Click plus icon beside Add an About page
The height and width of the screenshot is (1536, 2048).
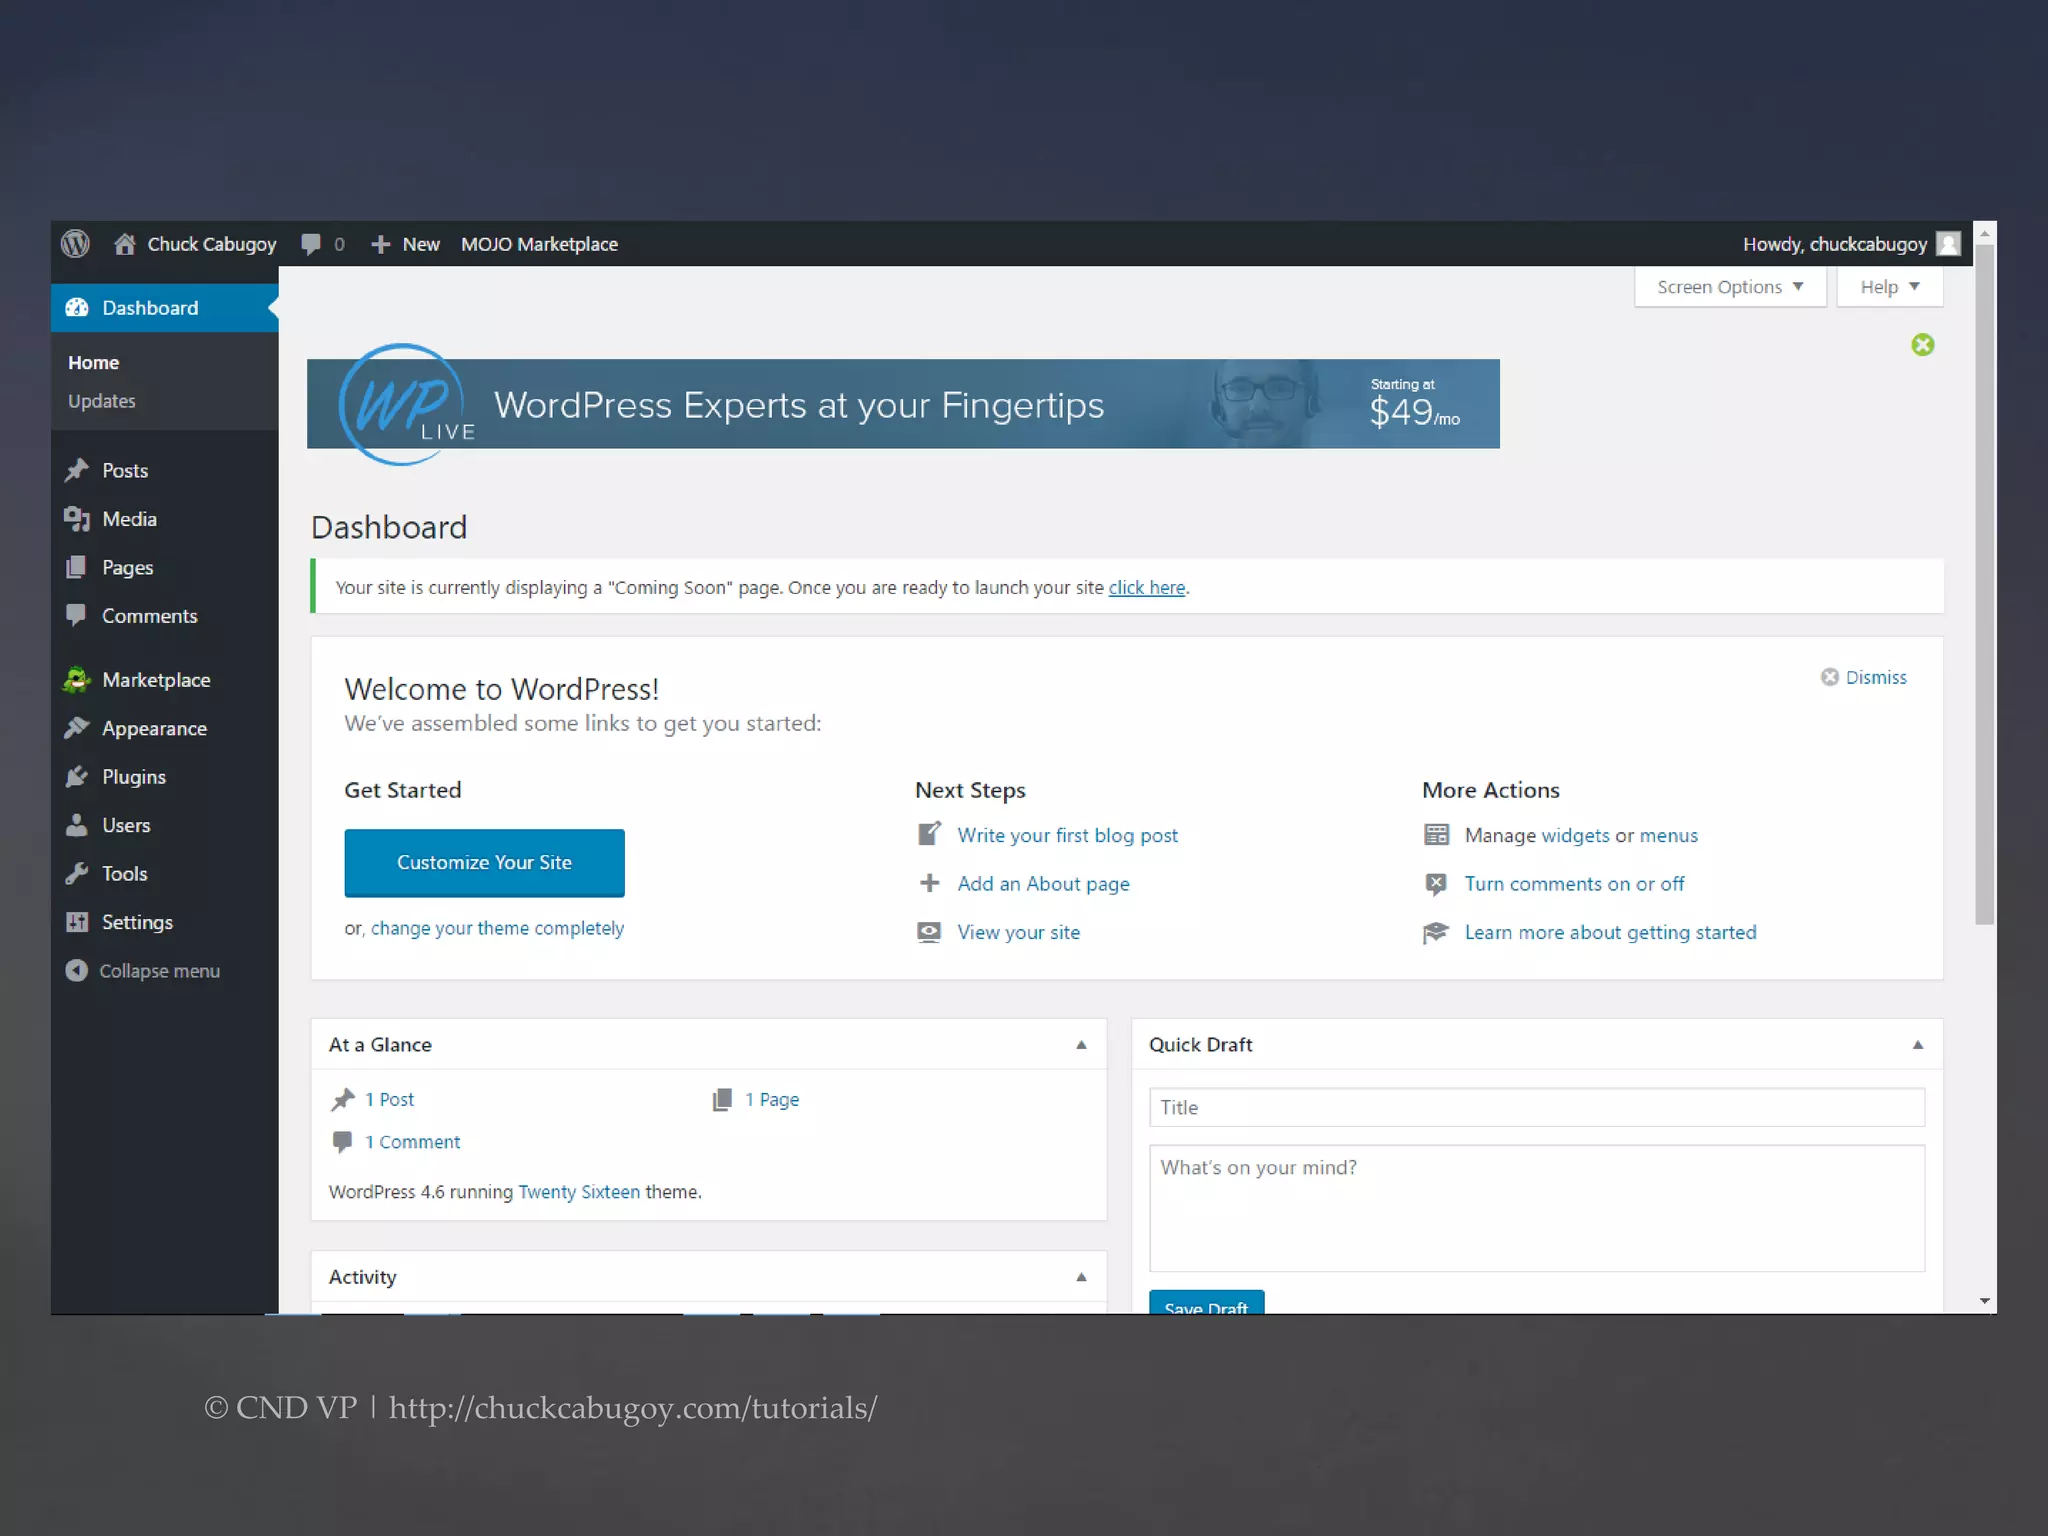point(930,883)
